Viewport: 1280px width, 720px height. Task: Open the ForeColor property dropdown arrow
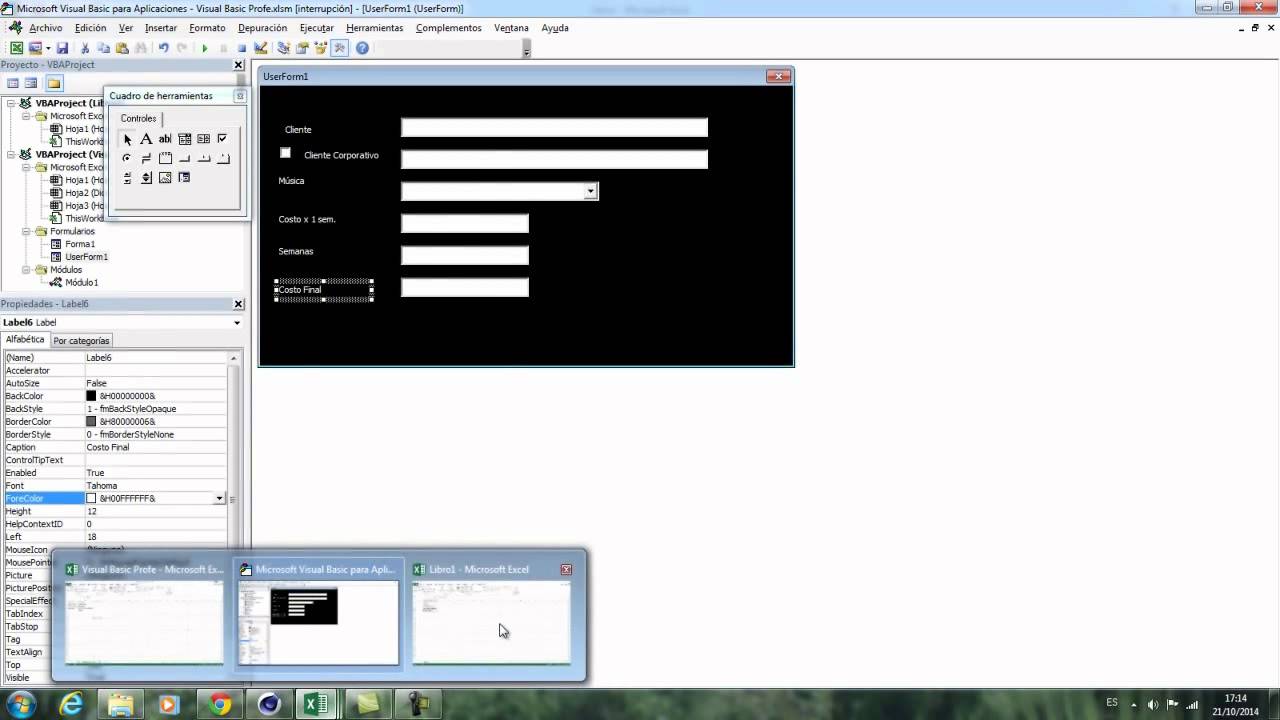(219, 498)
